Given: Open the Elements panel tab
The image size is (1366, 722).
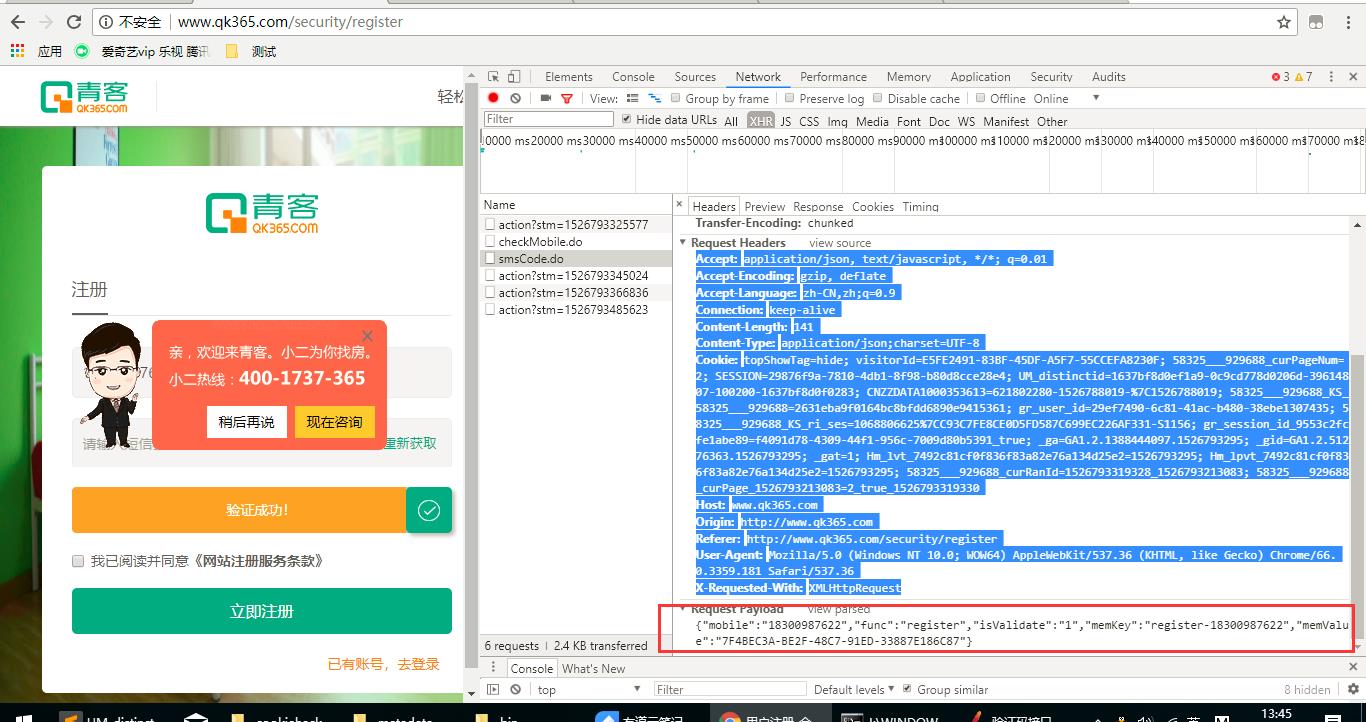Looking at the screenshot, I should [x=569, y=77].
